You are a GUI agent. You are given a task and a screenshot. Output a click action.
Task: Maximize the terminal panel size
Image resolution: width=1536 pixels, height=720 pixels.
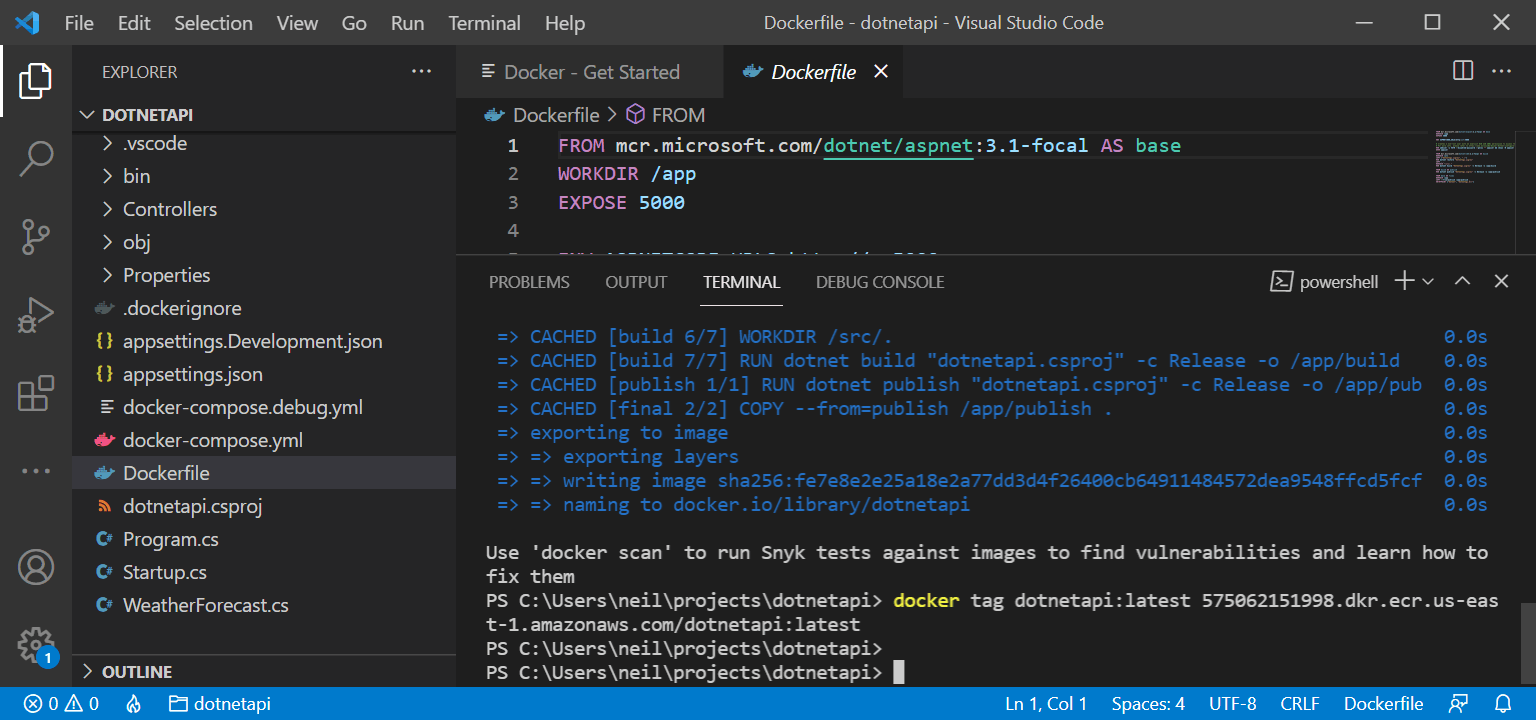[1462, 282]
